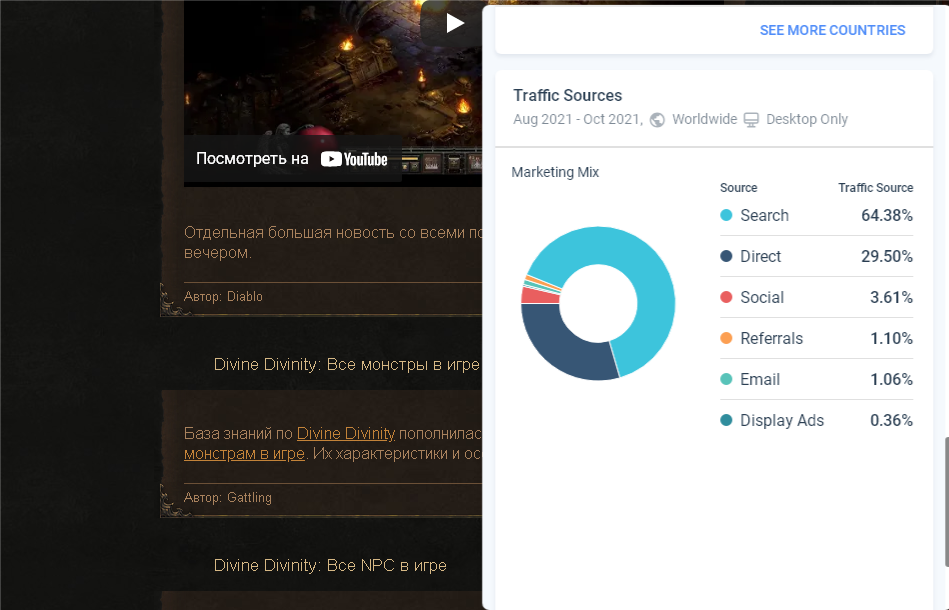Click the Worldwide filter label
This screenshot has width=949, height=610.
[704, 119]
